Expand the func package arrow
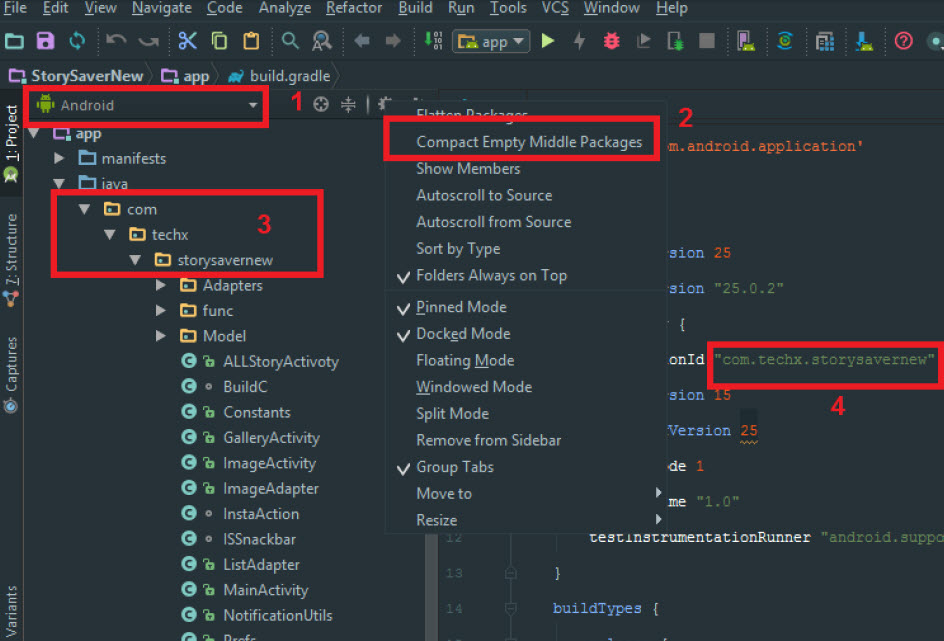944x641 pixels. [x=161, y=311]
